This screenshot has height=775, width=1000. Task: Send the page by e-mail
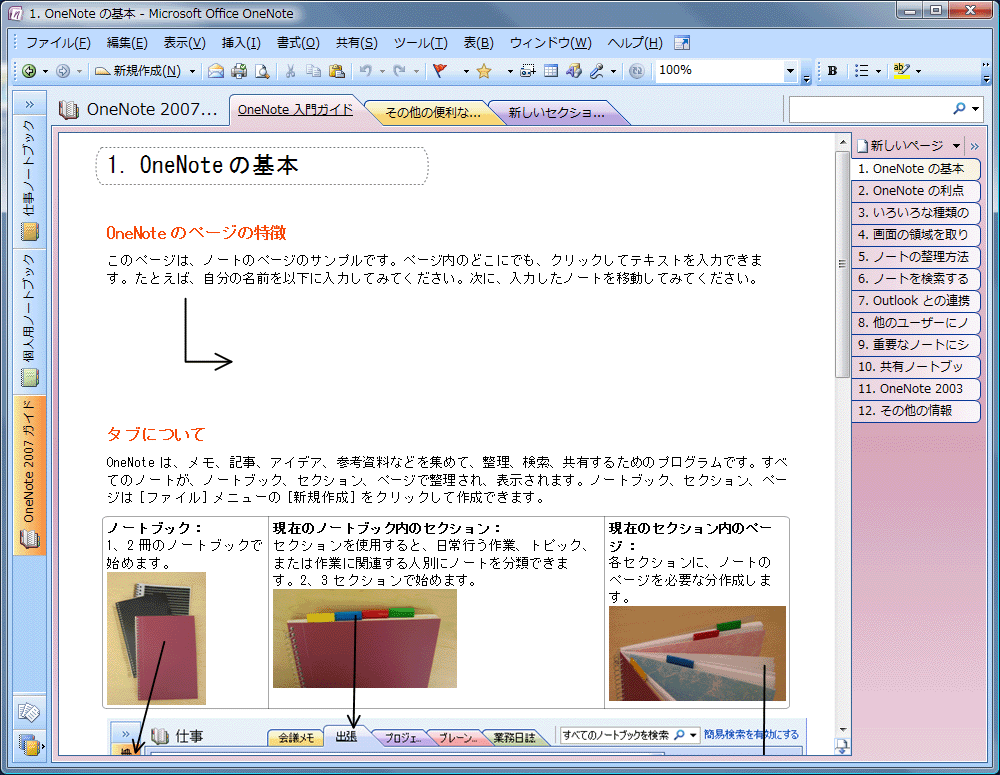pyautogui.click(x=216, y=71)
